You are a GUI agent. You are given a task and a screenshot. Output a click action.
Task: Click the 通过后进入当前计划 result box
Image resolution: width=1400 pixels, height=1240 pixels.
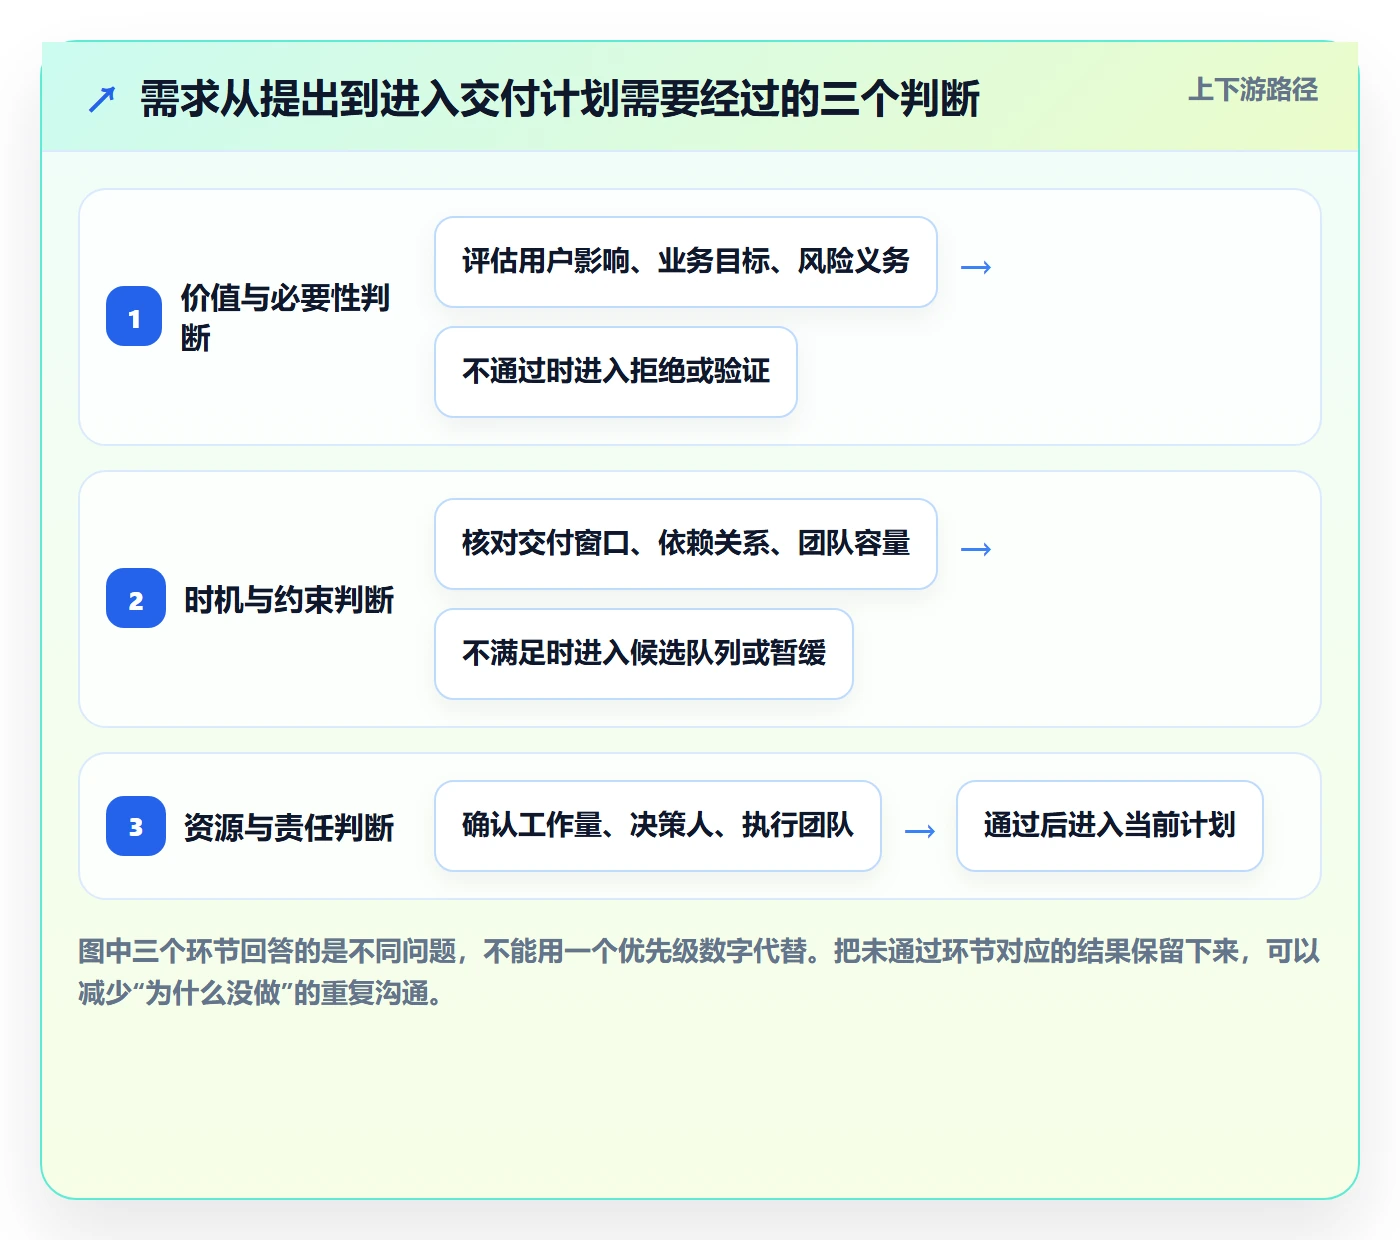click(1110, 826)
